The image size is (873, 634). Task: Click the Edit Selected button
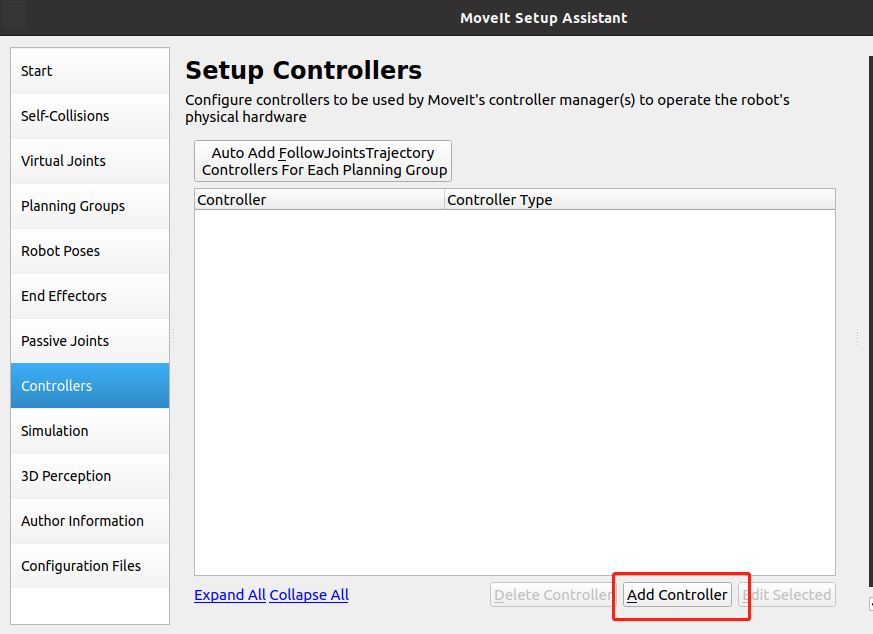(x=786, y=595)
